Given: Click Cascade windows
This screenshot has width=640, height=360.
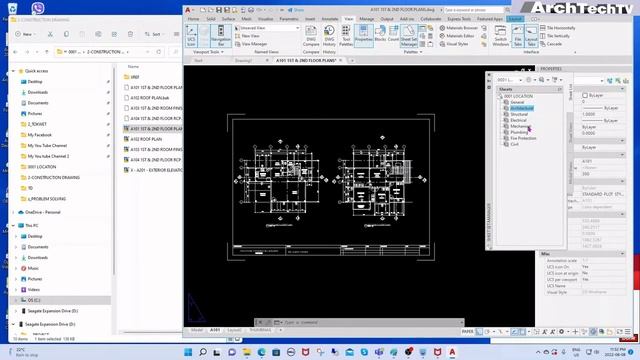Looking at the screenshot, I should click(551, 44).
